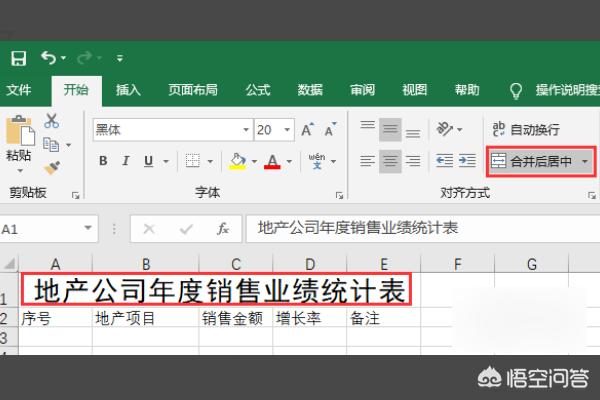Expand the 合并后居中 dropdown arrow
The height and width of the screenshot is (400, 600).
(584, 161)
